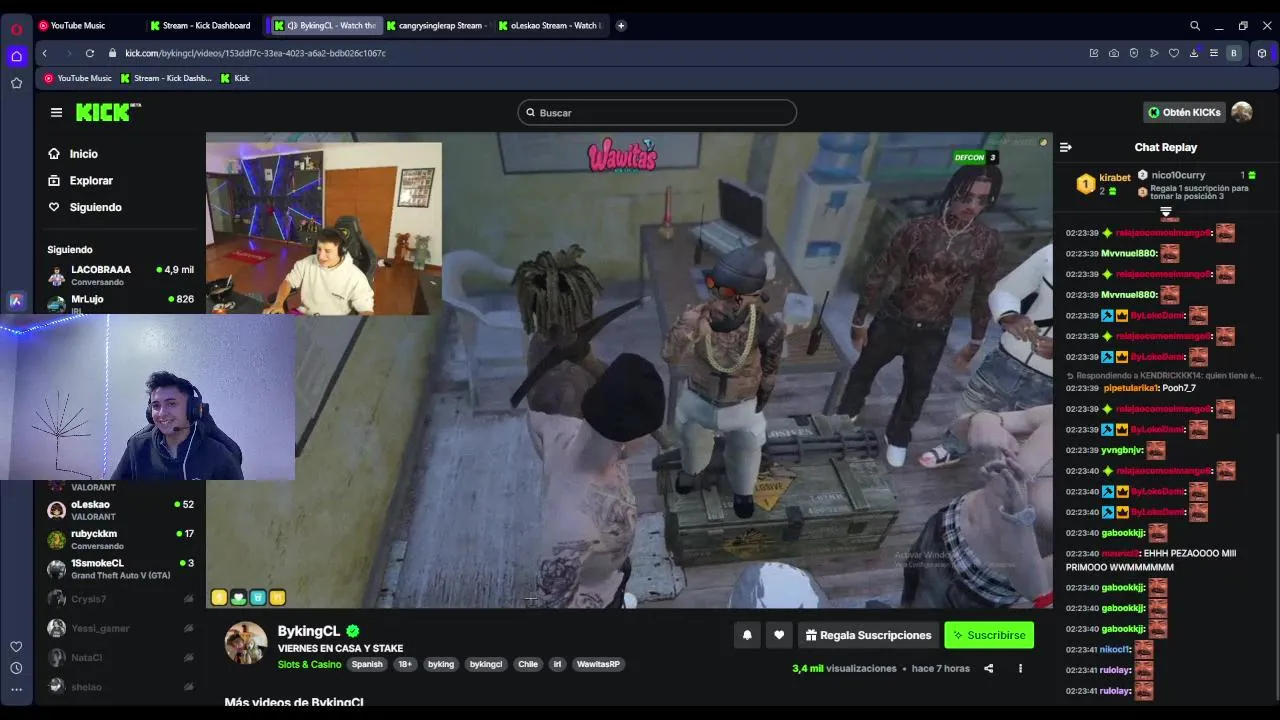Open Kick bookmark in bookmarks bar
The image size is (1280, 720).
click(x=235, y=78)
